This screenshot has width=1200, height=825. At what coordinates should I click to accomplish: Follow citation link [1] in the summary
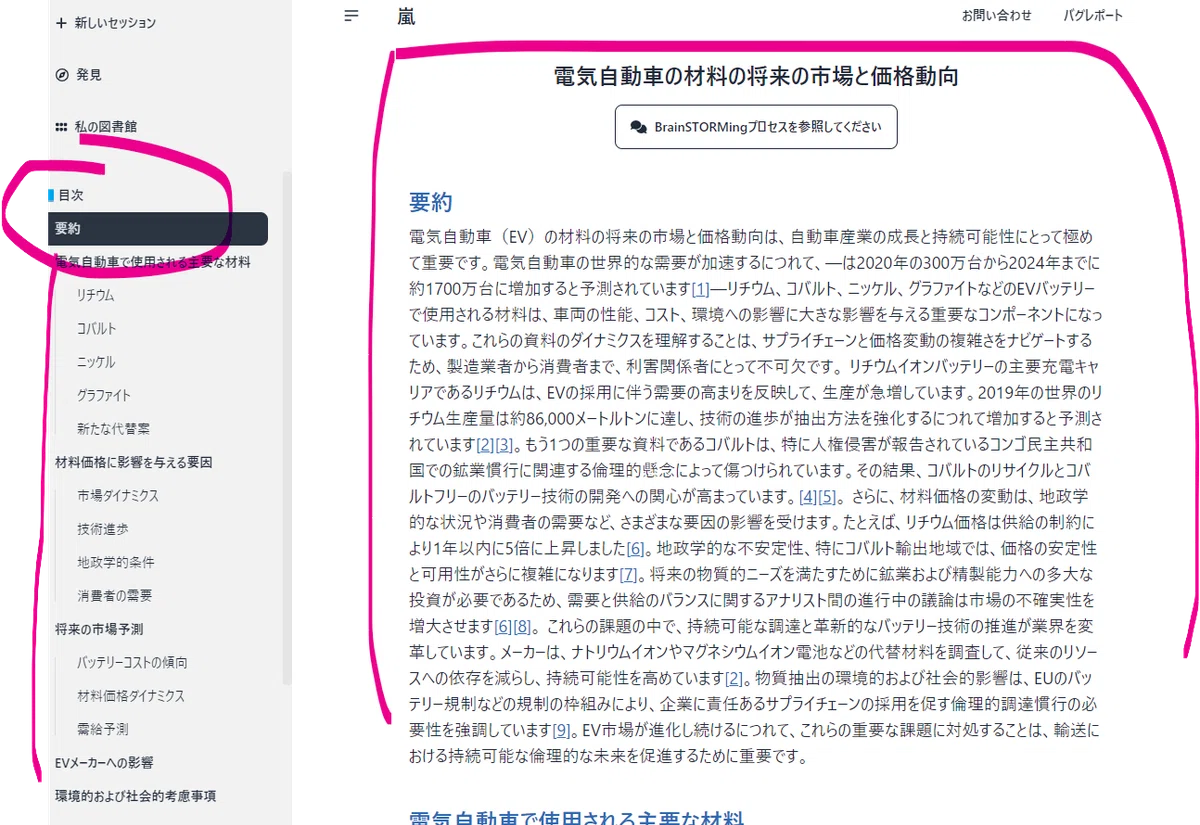[700, 289]
